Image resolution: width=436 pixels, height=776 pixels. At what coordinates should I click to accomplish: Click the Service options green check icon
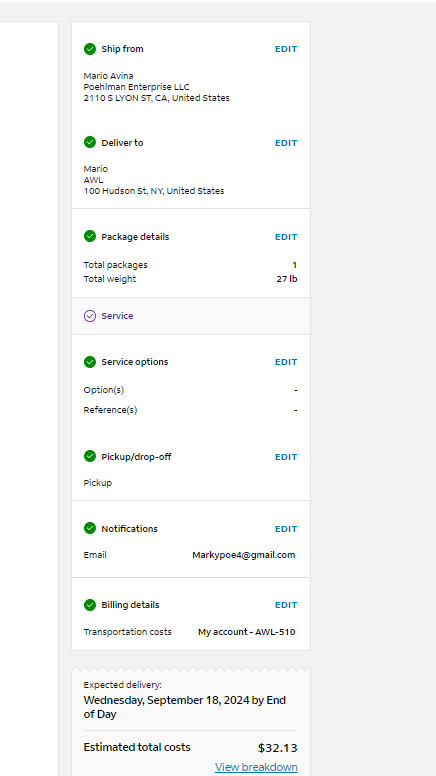[x=90, y=362]
